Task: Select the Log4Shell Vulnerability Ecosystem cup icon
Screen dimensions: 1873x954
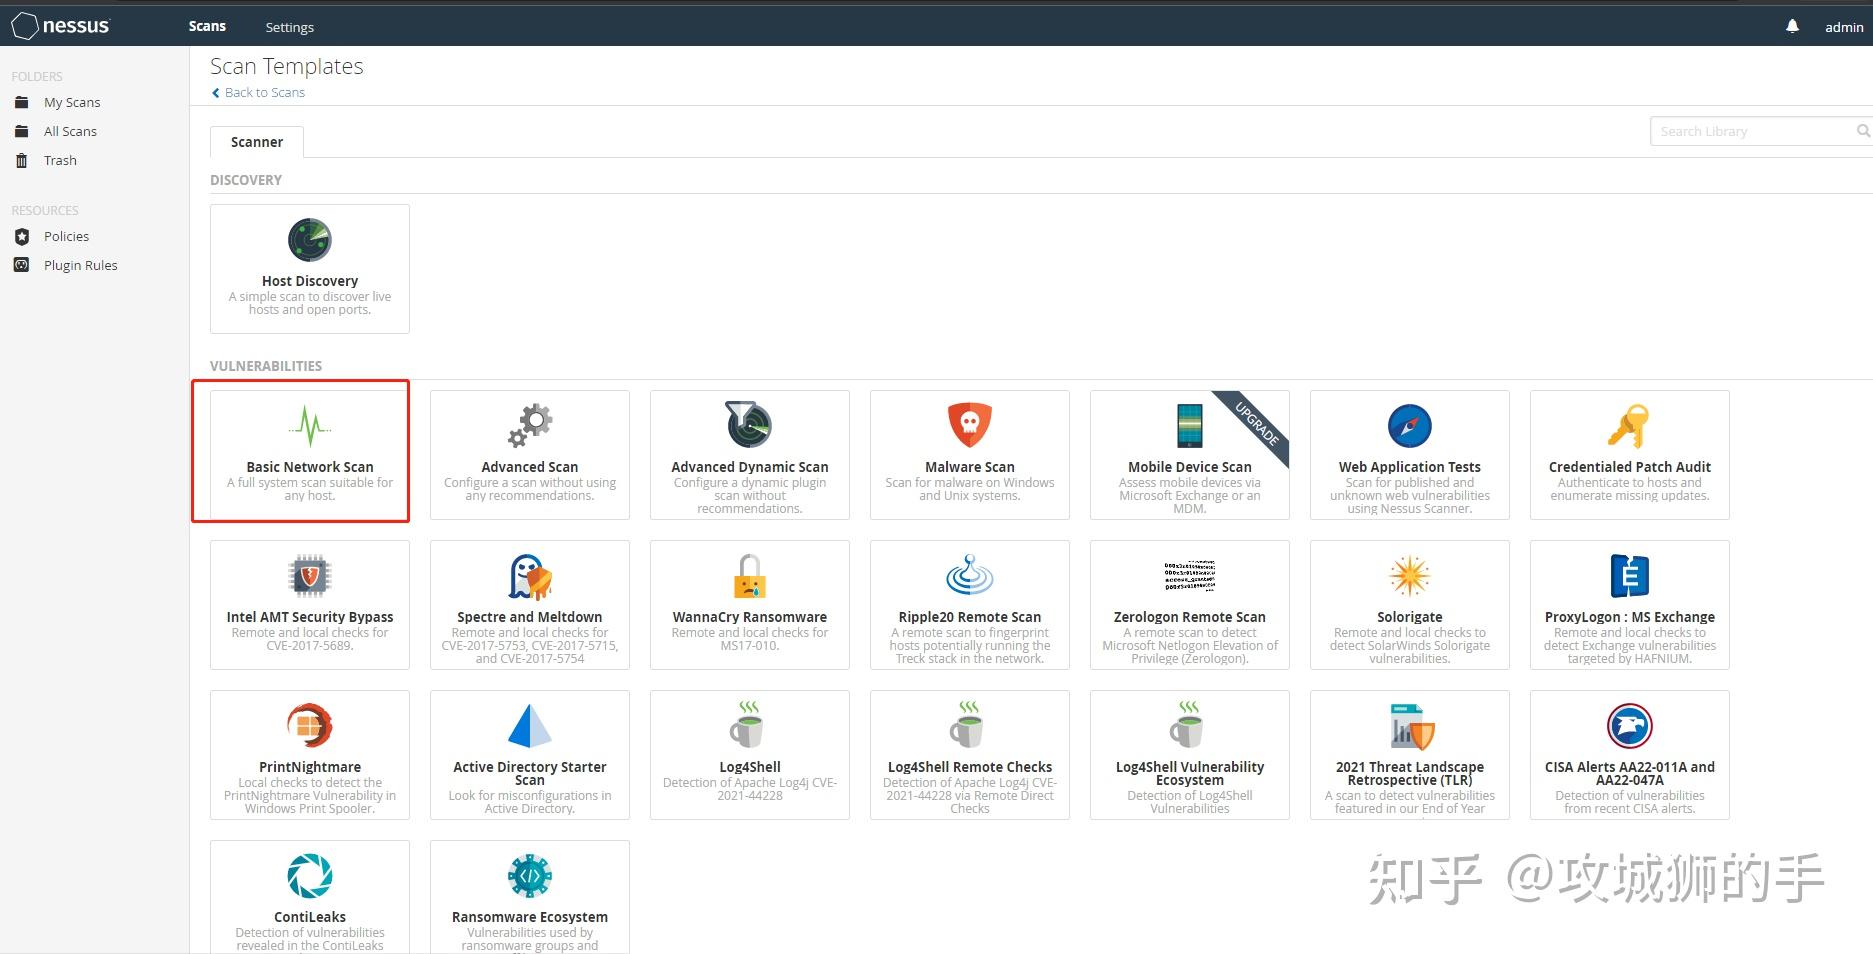Action: (x=1188, y=725)
